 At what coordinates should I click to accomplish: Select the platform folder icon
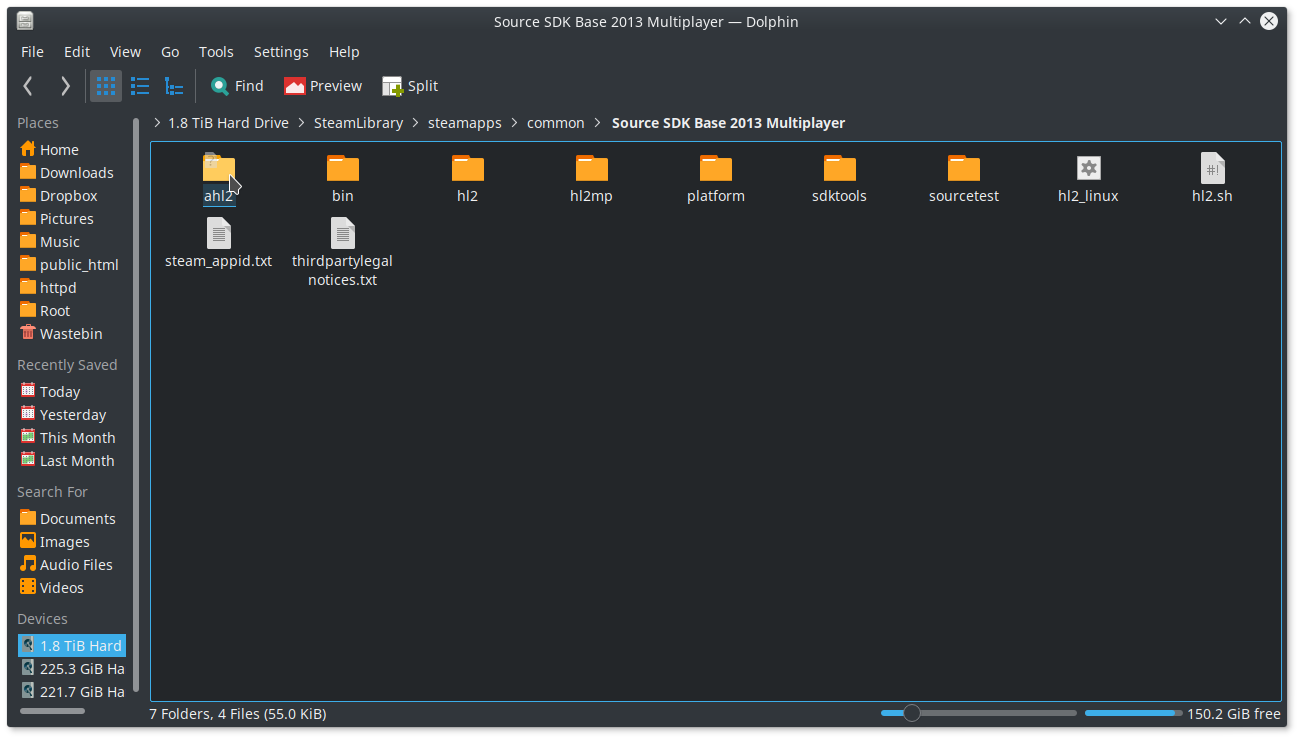point(716,168)
